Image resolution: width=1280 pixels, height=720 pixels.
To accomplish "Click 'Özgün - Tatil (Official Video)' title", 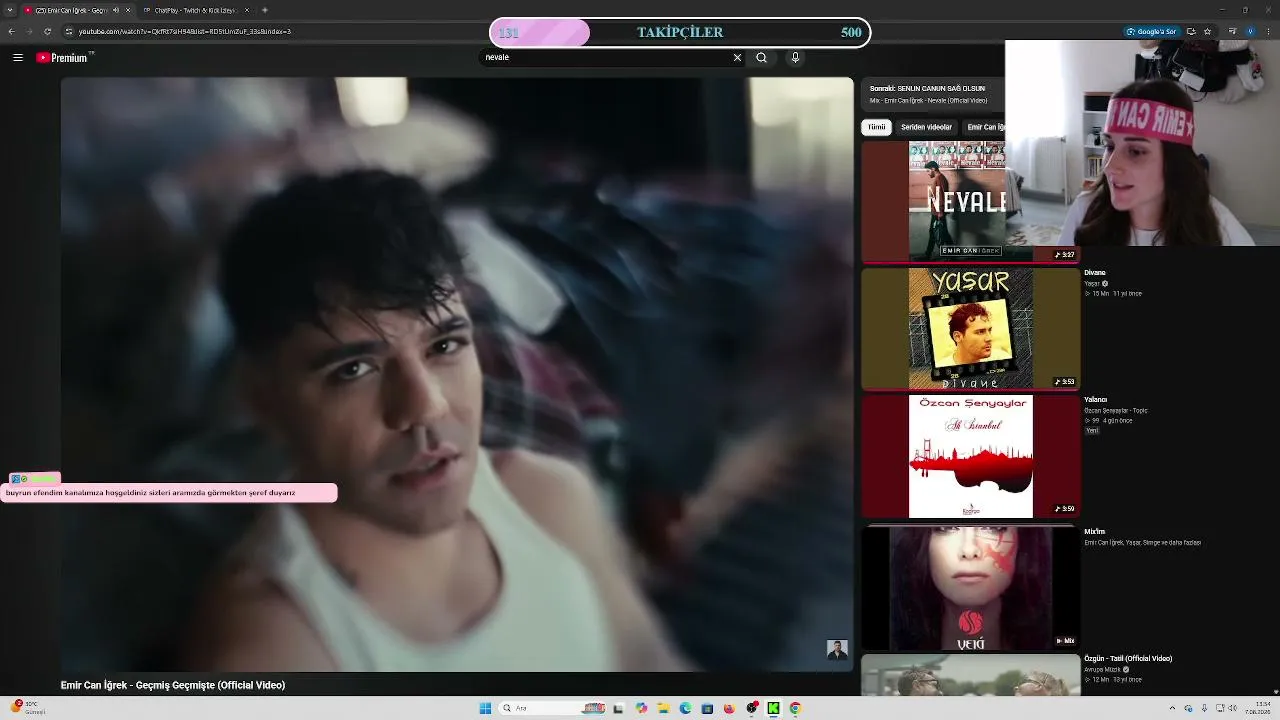I will pos(1128,659).
